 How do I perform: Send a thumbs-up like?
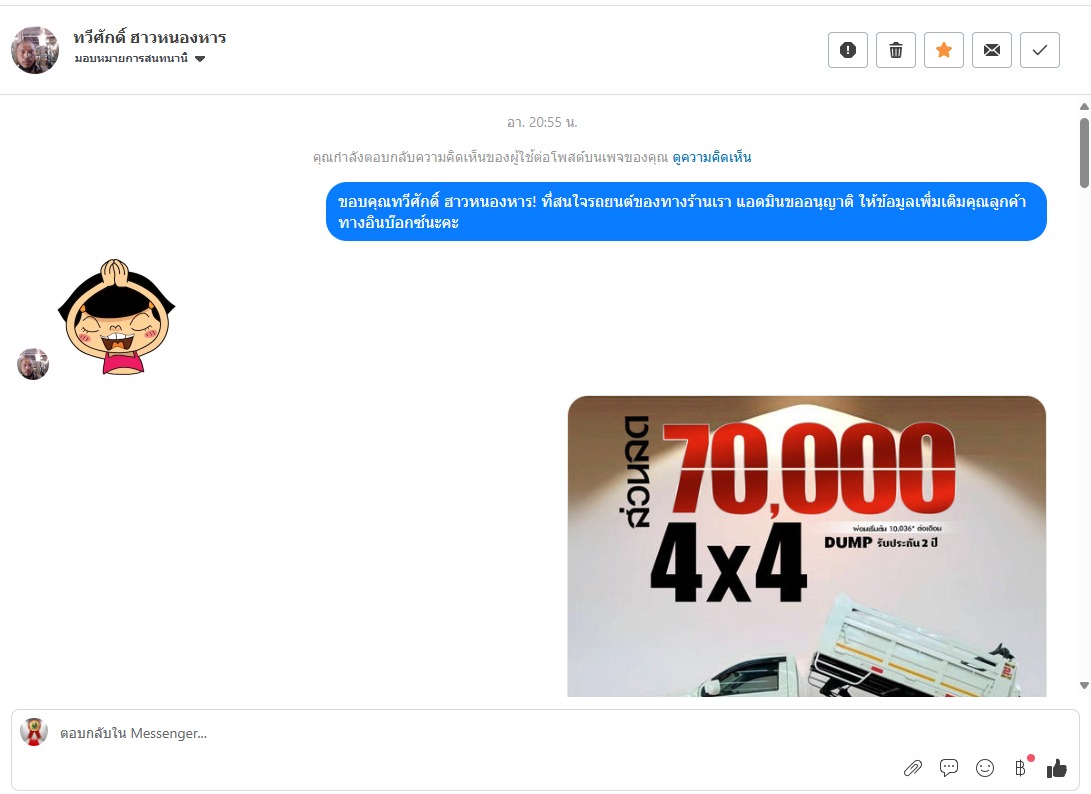pos(1056,768)
